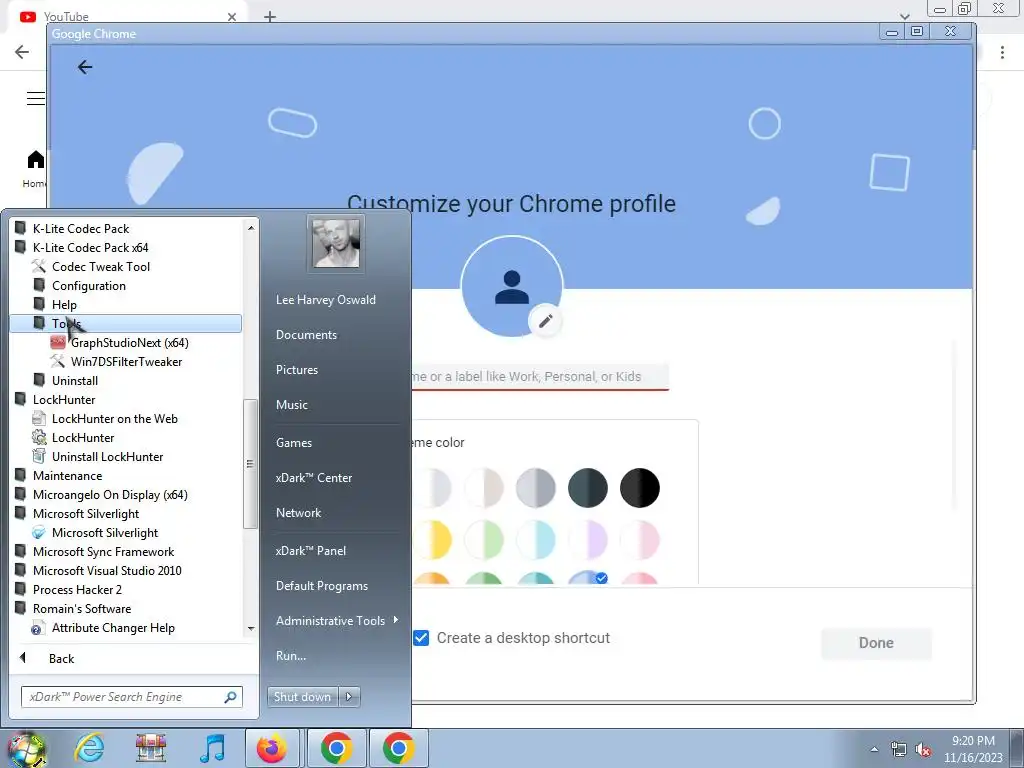
Task: Open the music note app in taskbar
Action: point(212,748)
